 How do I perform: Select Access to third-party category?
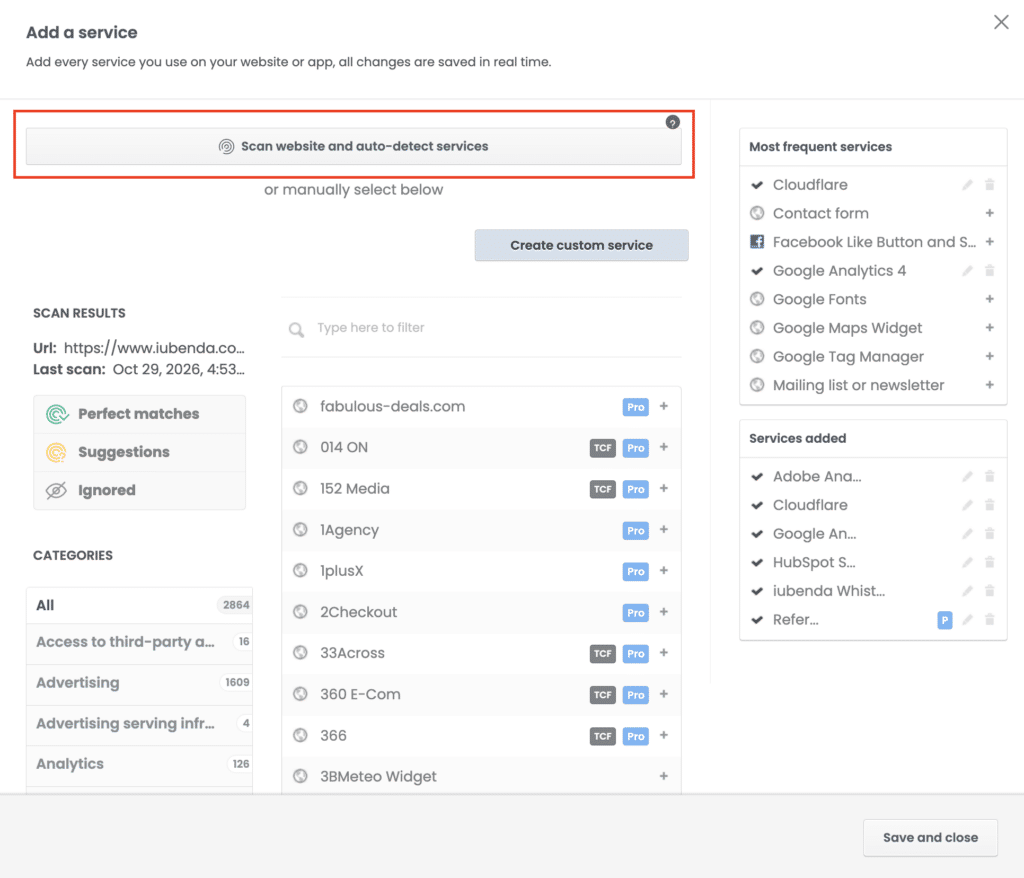(140, 642)
